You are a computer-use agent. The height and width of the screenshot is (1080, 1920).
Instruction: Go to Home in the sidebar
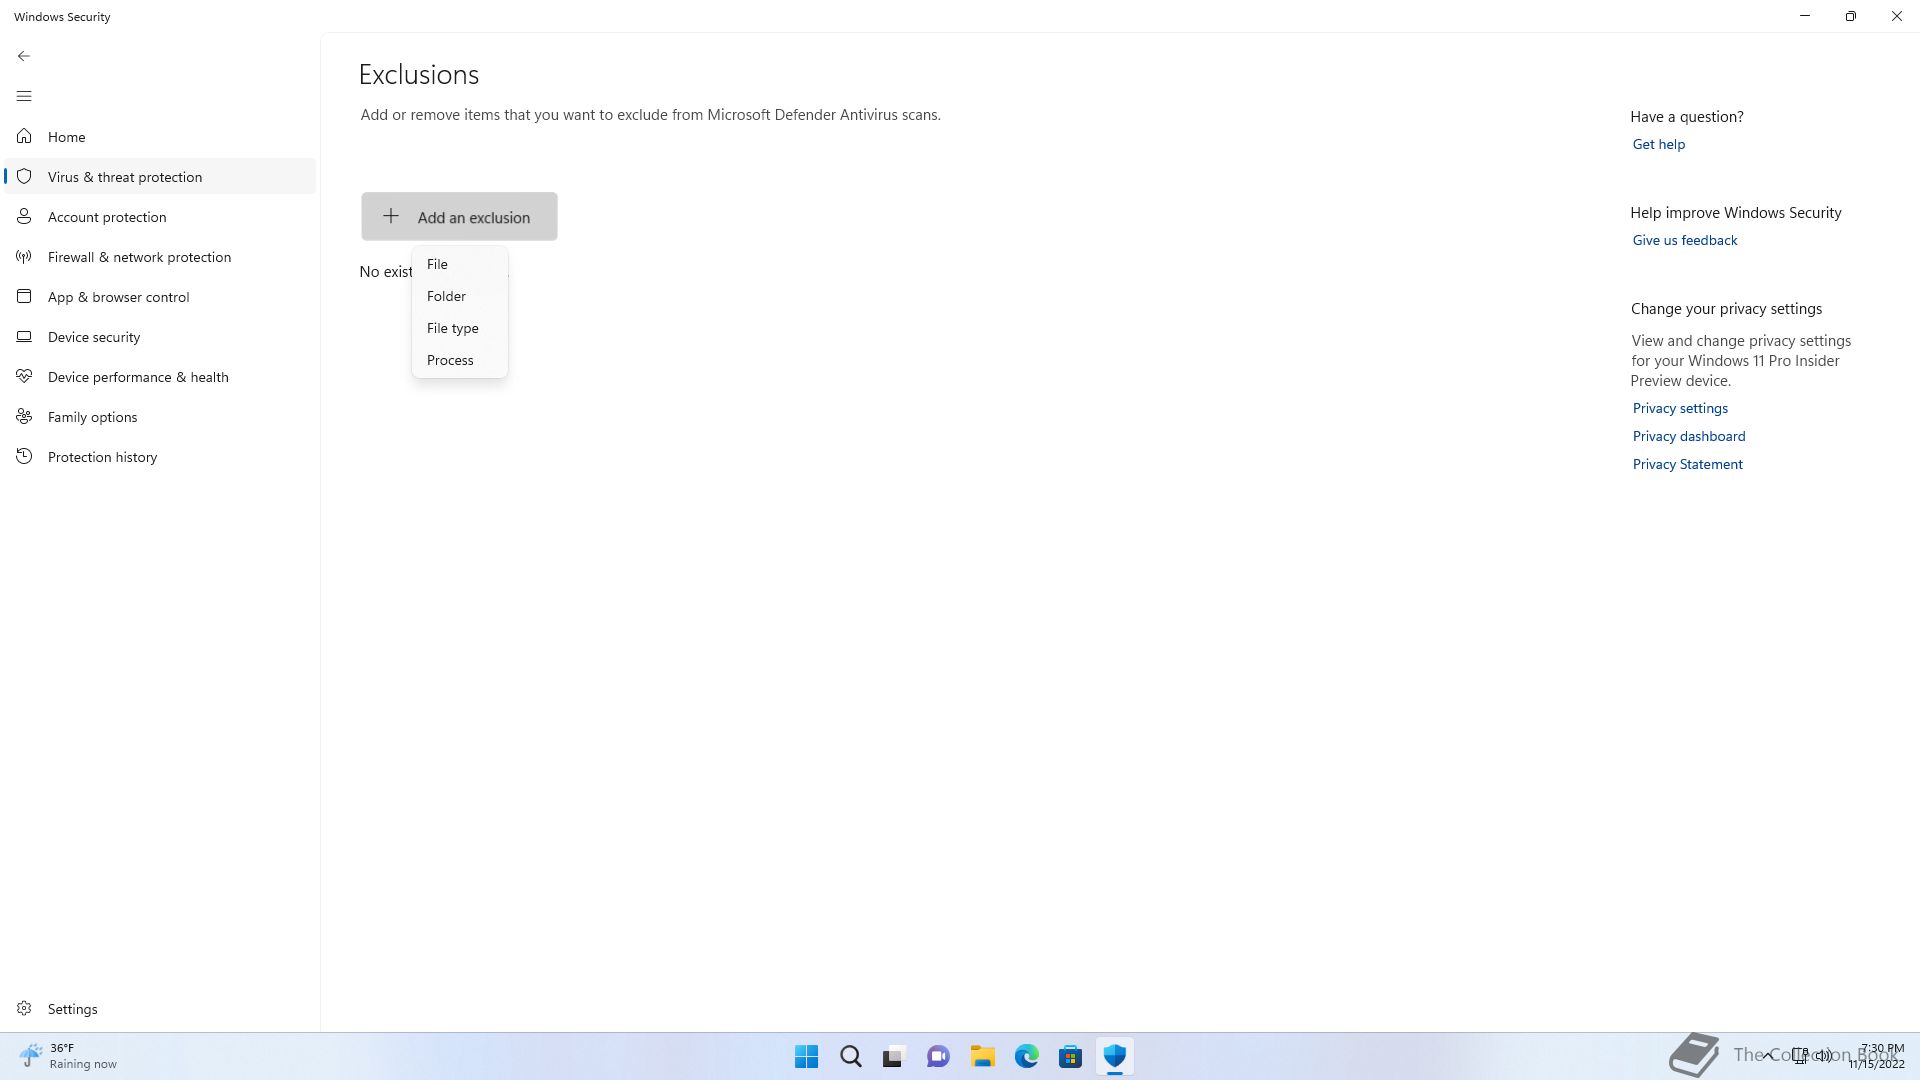[x=160, y=136]
